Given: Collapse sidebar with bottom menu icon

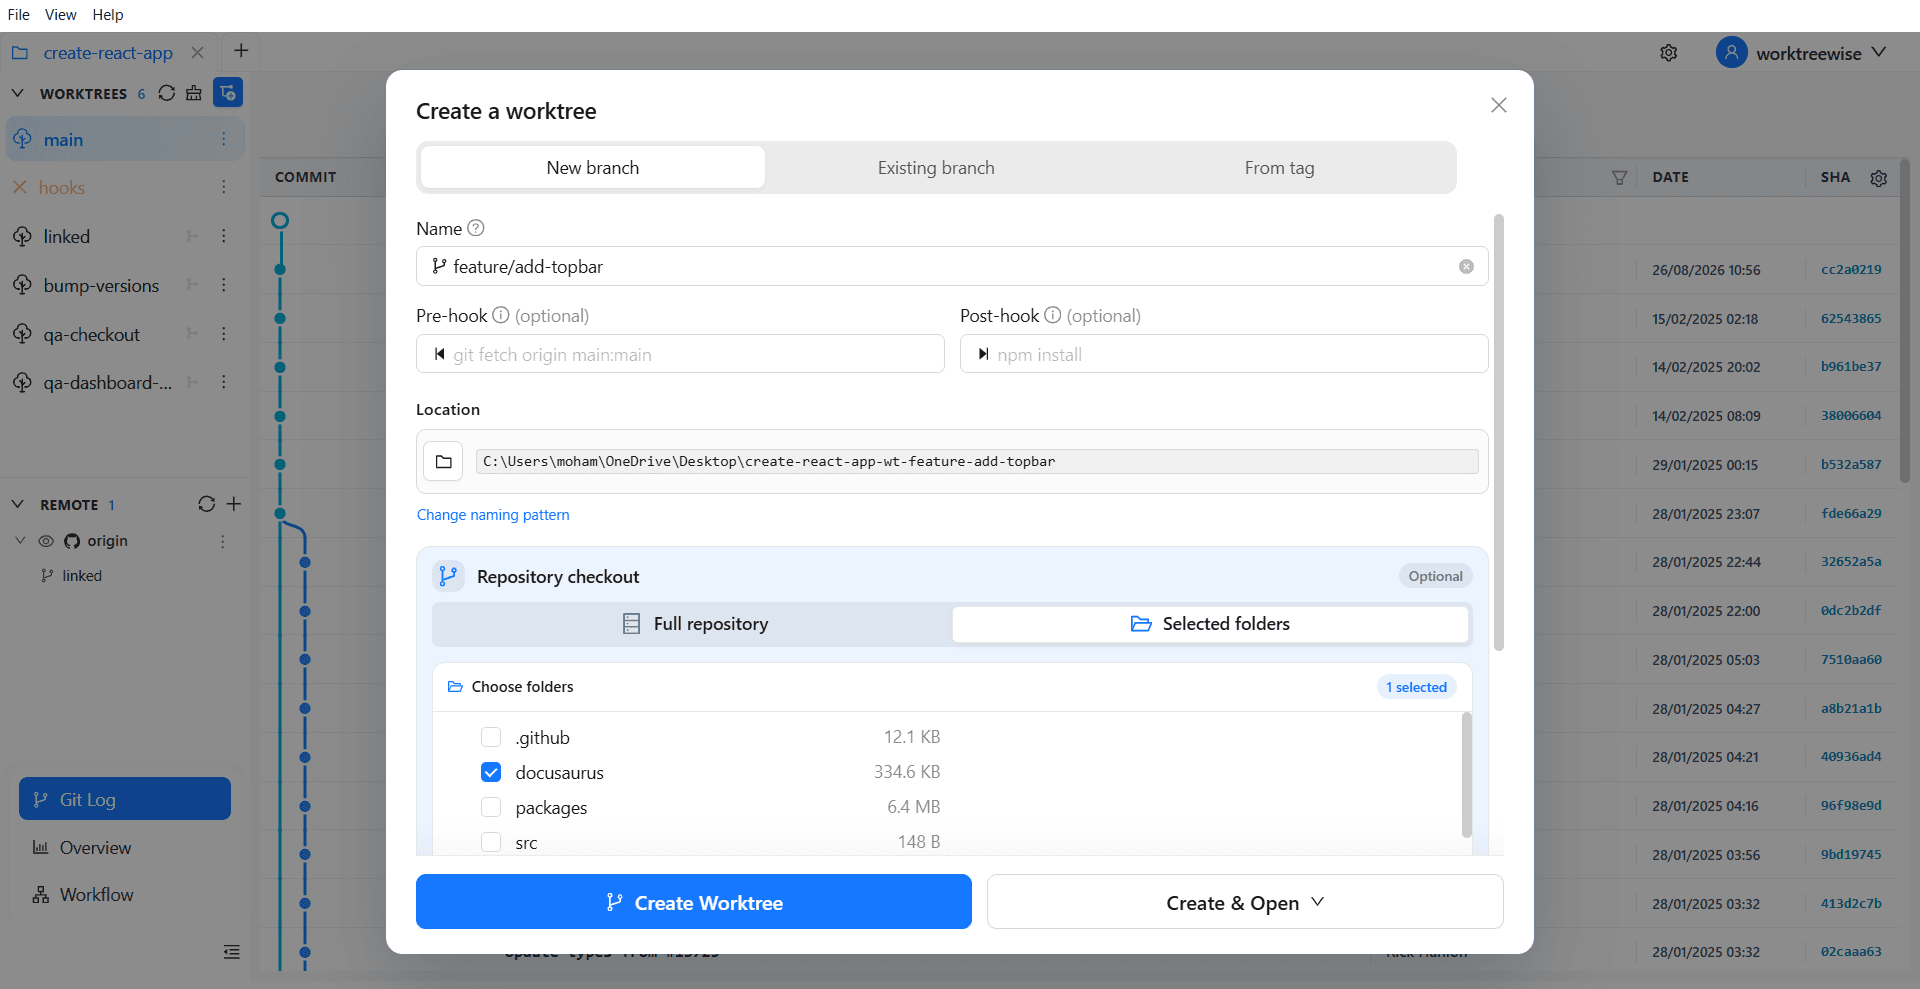Looking at the screenshot, I should tap(232, 952).
